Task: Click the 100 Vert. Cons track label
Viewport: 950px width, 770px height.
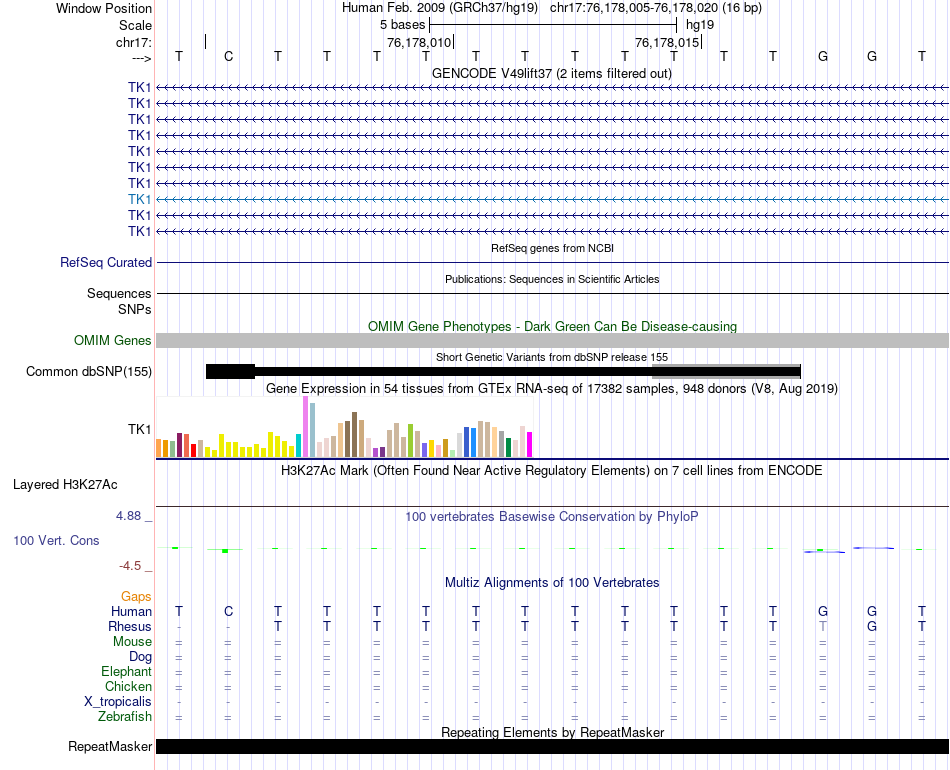Action: pyautogui.click(x=56, y=540)
